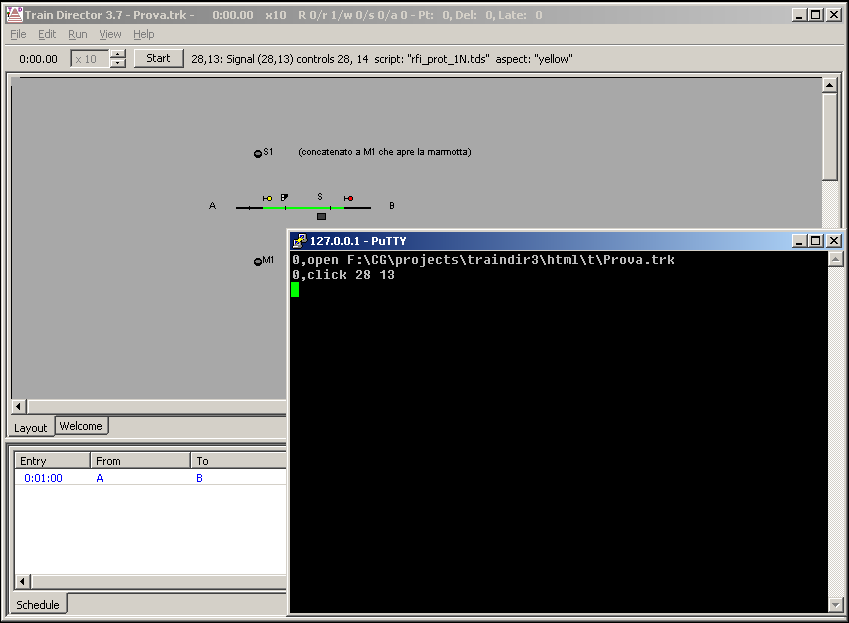The height and width of the screenshot is (623, 849).
Task: Click the PuTTY icon in title bar
Action: [299, 241]
